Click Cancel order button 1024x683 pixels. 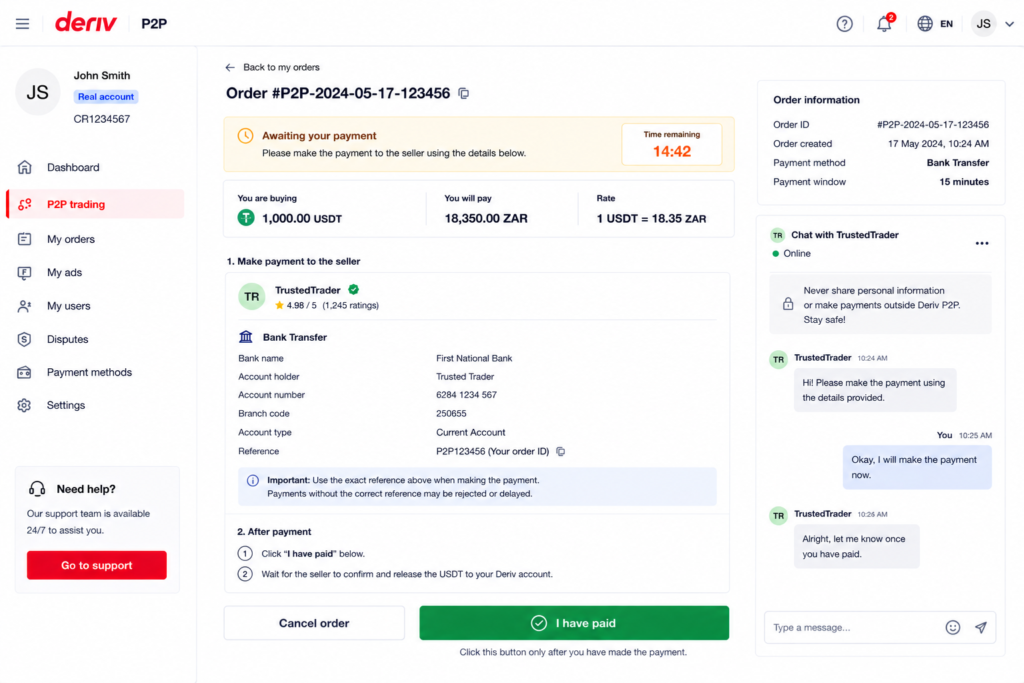point(314,623)
